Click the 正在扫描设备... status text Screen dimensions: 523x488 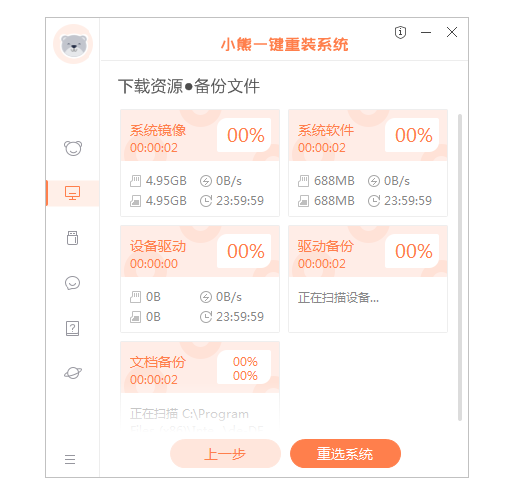[x=338, y=298]
